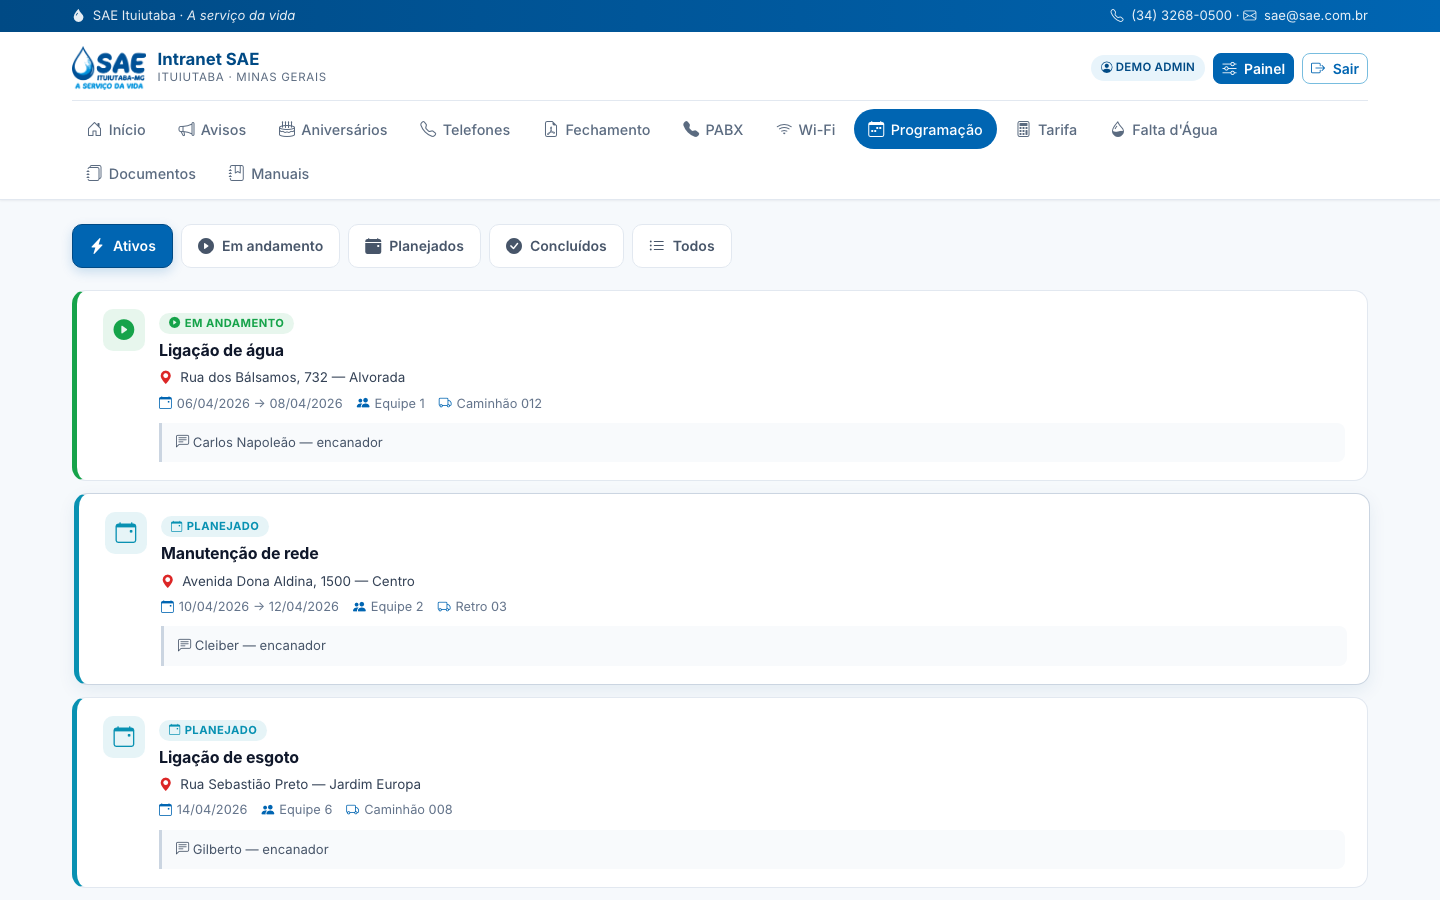This screenshot has height=900, width=1440.
Task: Filter by Em andamento
Action: [x=260, y=246]
